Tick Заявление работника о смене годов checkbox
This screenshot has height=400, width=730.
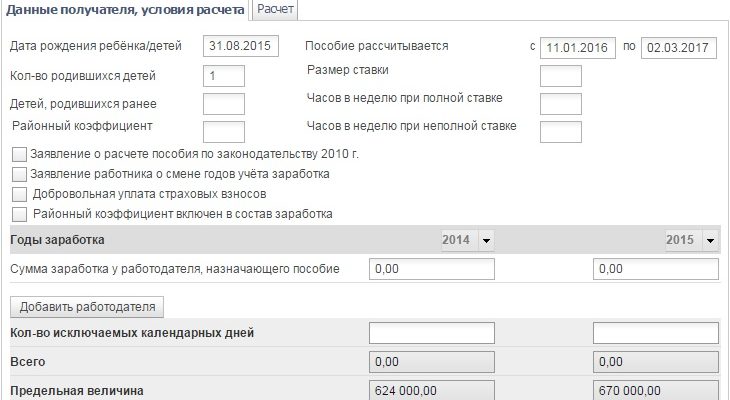pos(19,174)
